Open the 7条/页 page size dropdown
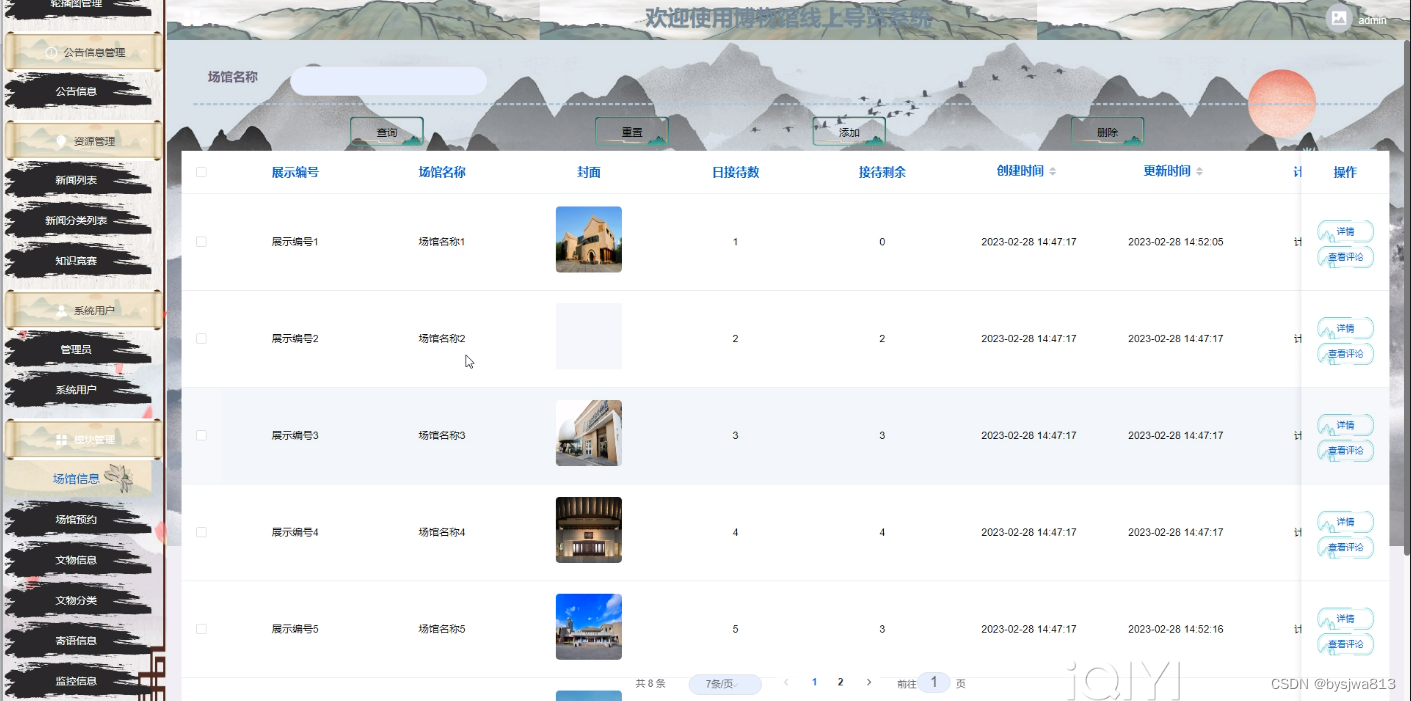Screen dimensions: 1411x701 point(725,684)
